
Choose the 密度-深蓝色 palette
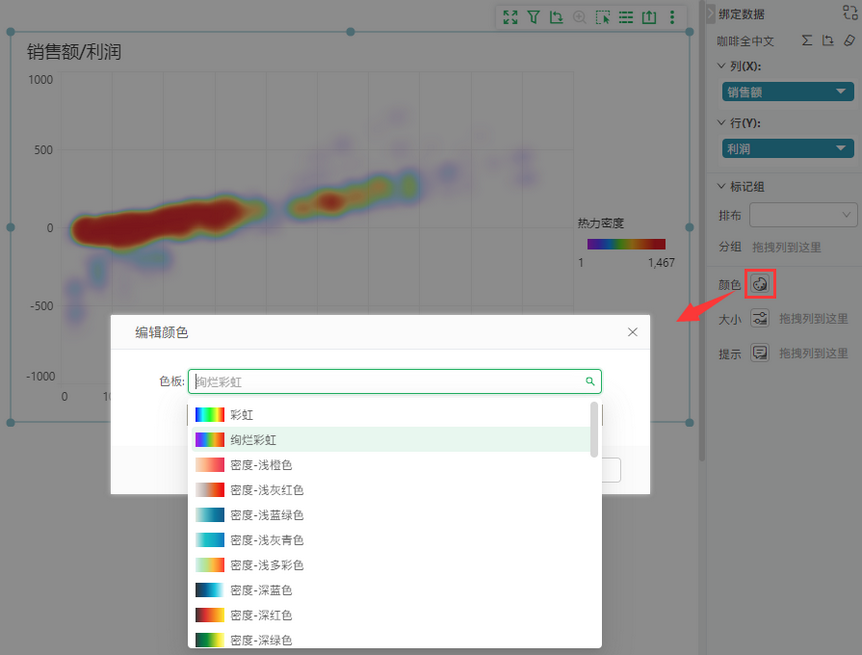pos(390,590)
